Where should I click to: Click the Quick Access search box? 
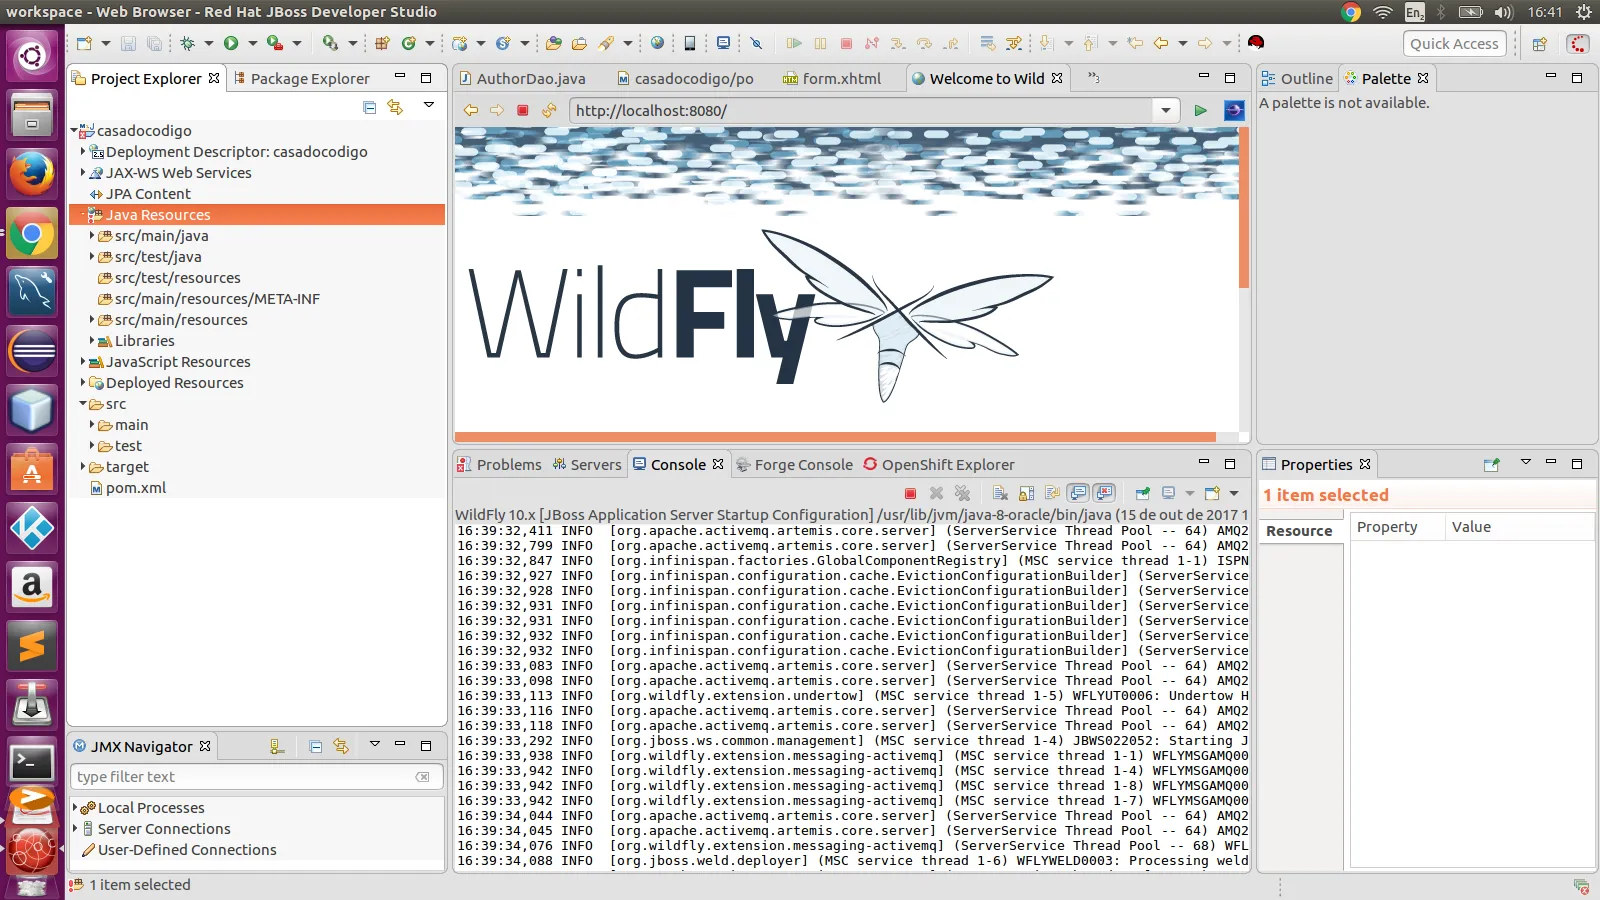click(x=1454, y=44)
